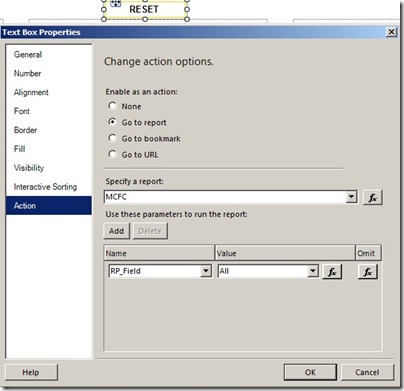Expand the All value dropdown
Viewport: 404px width, 391px height.
coord(313,271)
